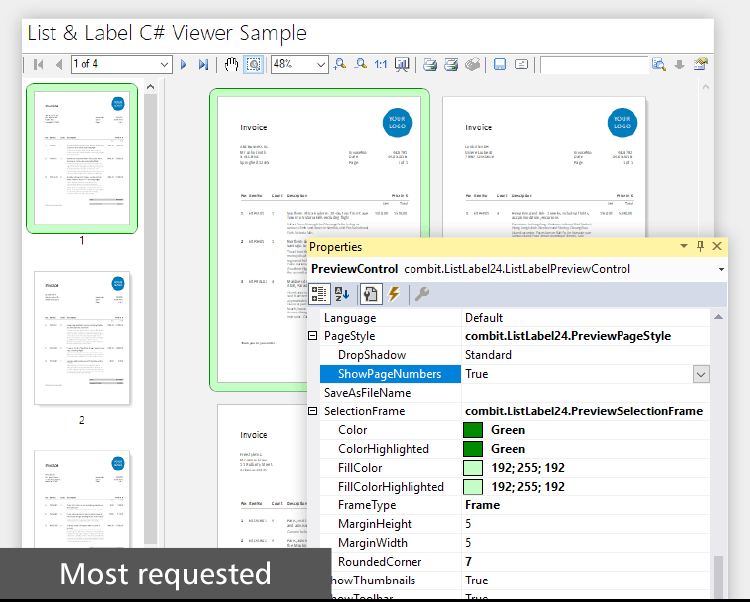Click preview area scrollbar up arrow
This screenshot has height=602, width=750.
pyautogui.click(x=706, y=87)
